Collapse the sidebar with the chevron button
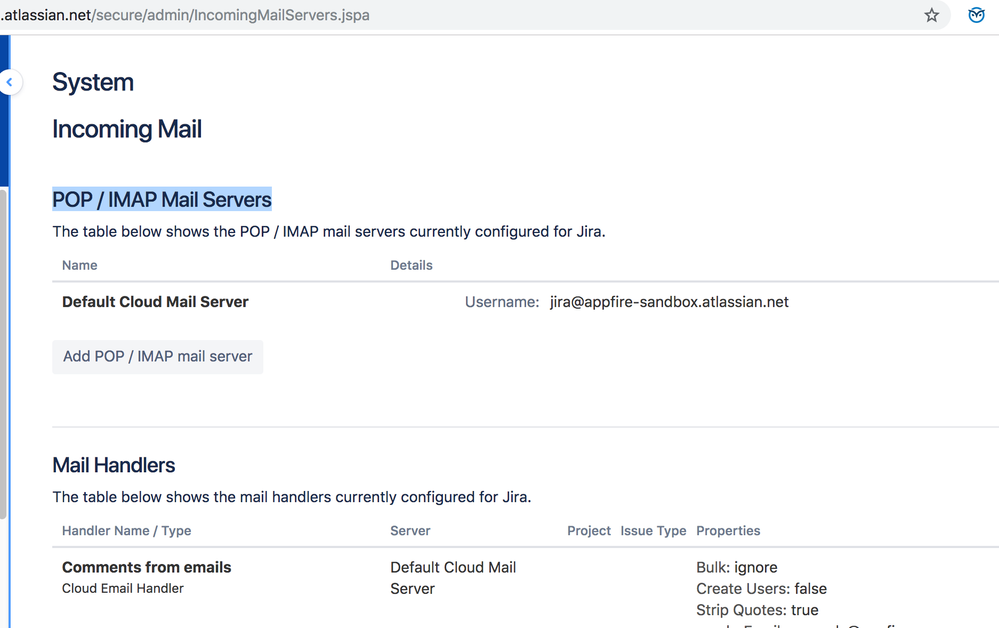Image resolution: width=999 pixels, height=628 pixels. (x=10, y=82)
